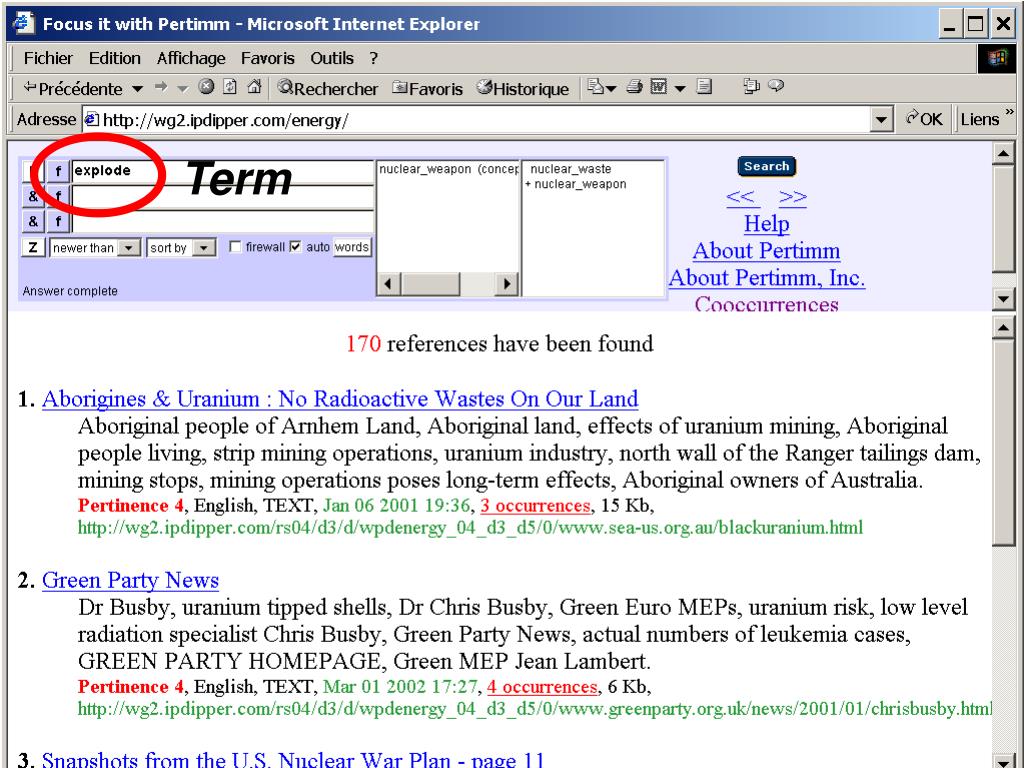Click the home page icon
Screen dimensions: 1024x768
click(x=255, y=86)
